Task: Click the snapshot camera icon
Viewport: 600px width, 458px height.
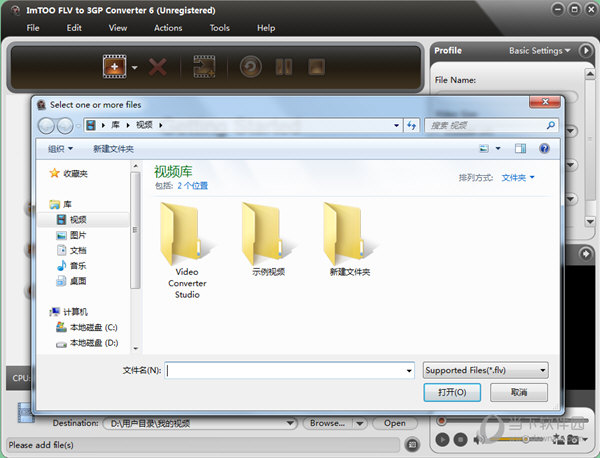Action: point(572,439)
